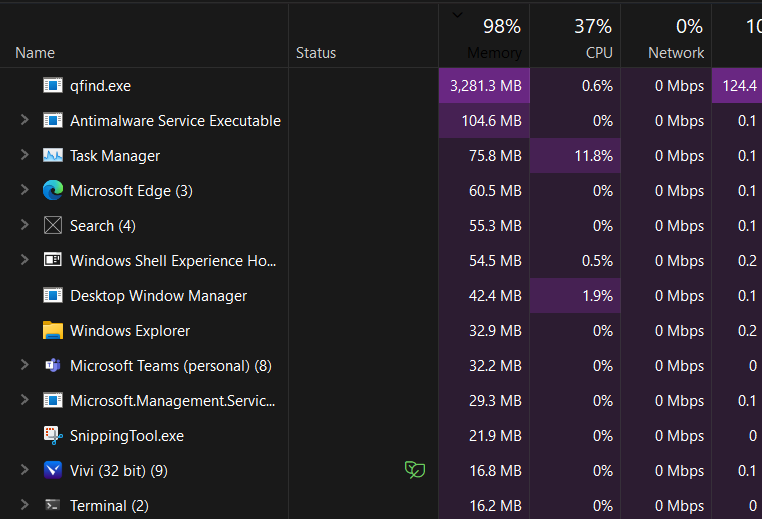Click the 54.5 MB memory cell
Screen dimensions: 762x519
tap(484, 260)
